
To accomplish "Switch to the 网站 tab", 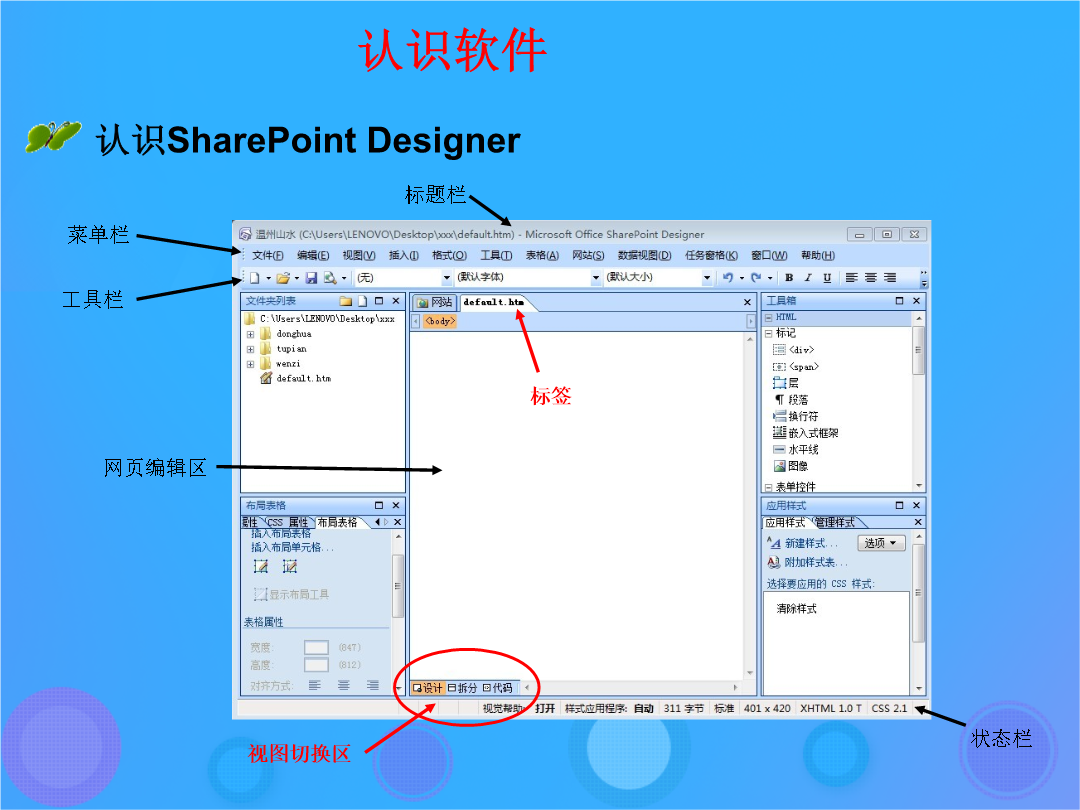I will (x=435, y=302).
